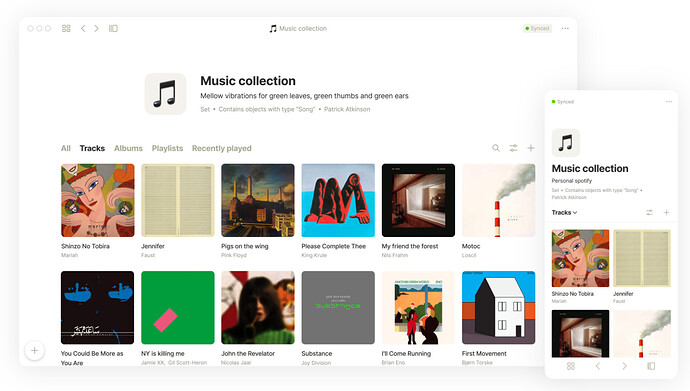
Task: Click the 'Pink Floyd' artist label
Action: 234,255
